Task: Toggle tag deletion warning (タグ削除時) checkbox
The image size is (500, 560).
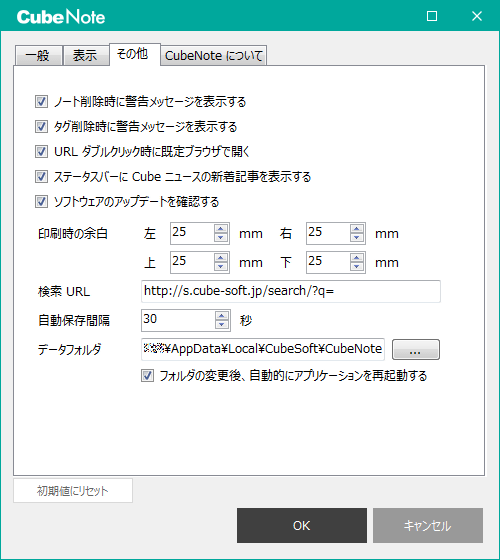Action: click(41, 127)
